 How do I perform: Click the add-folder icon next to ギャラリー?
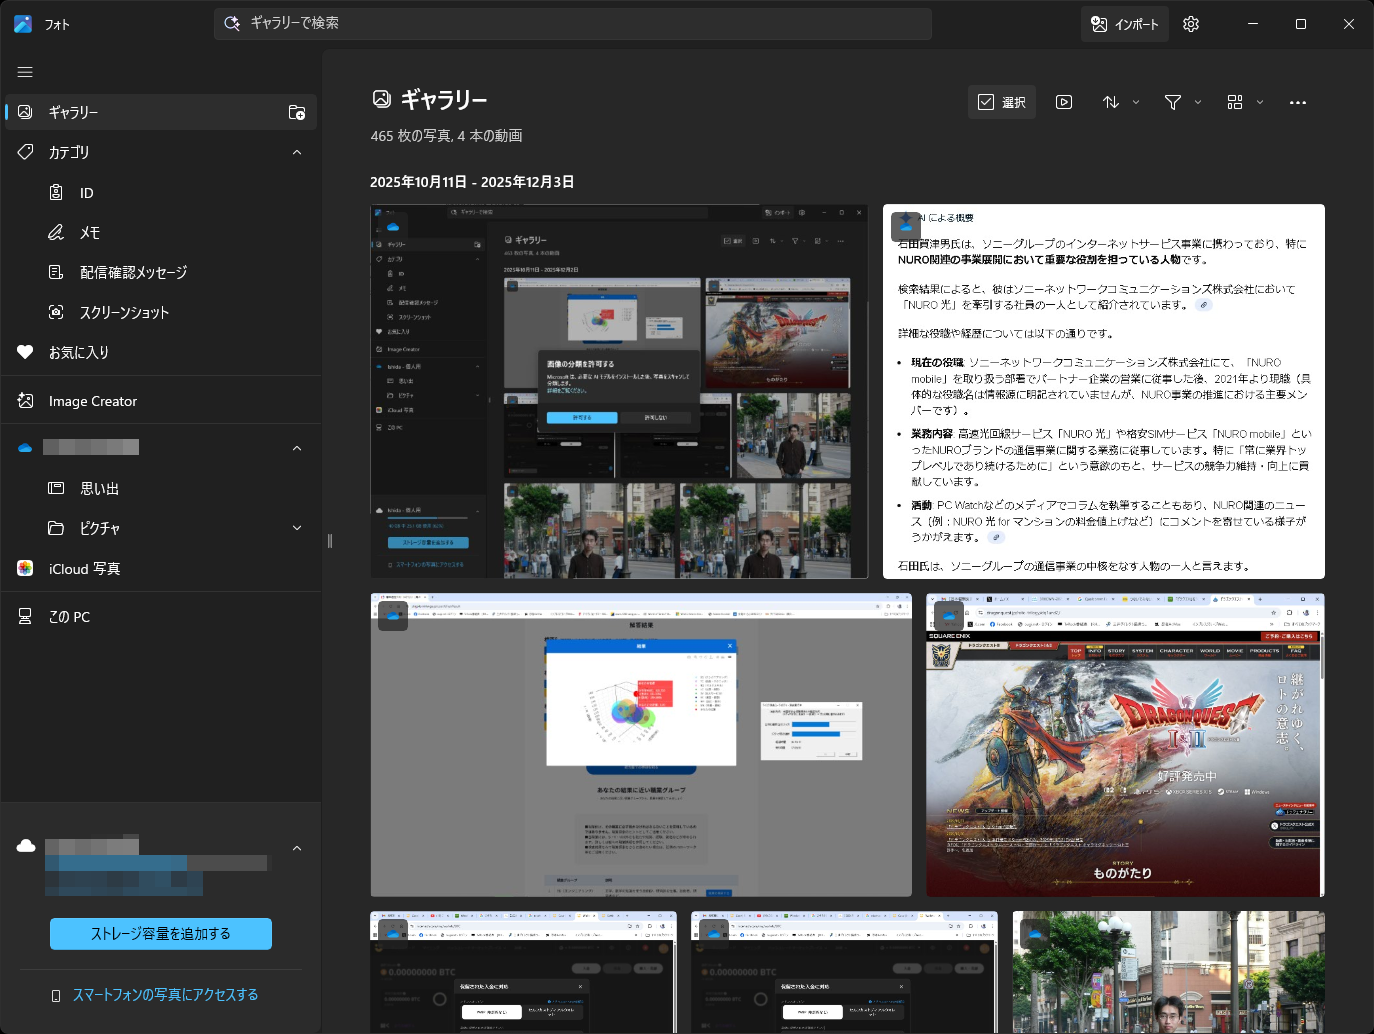tap(296, 112)
